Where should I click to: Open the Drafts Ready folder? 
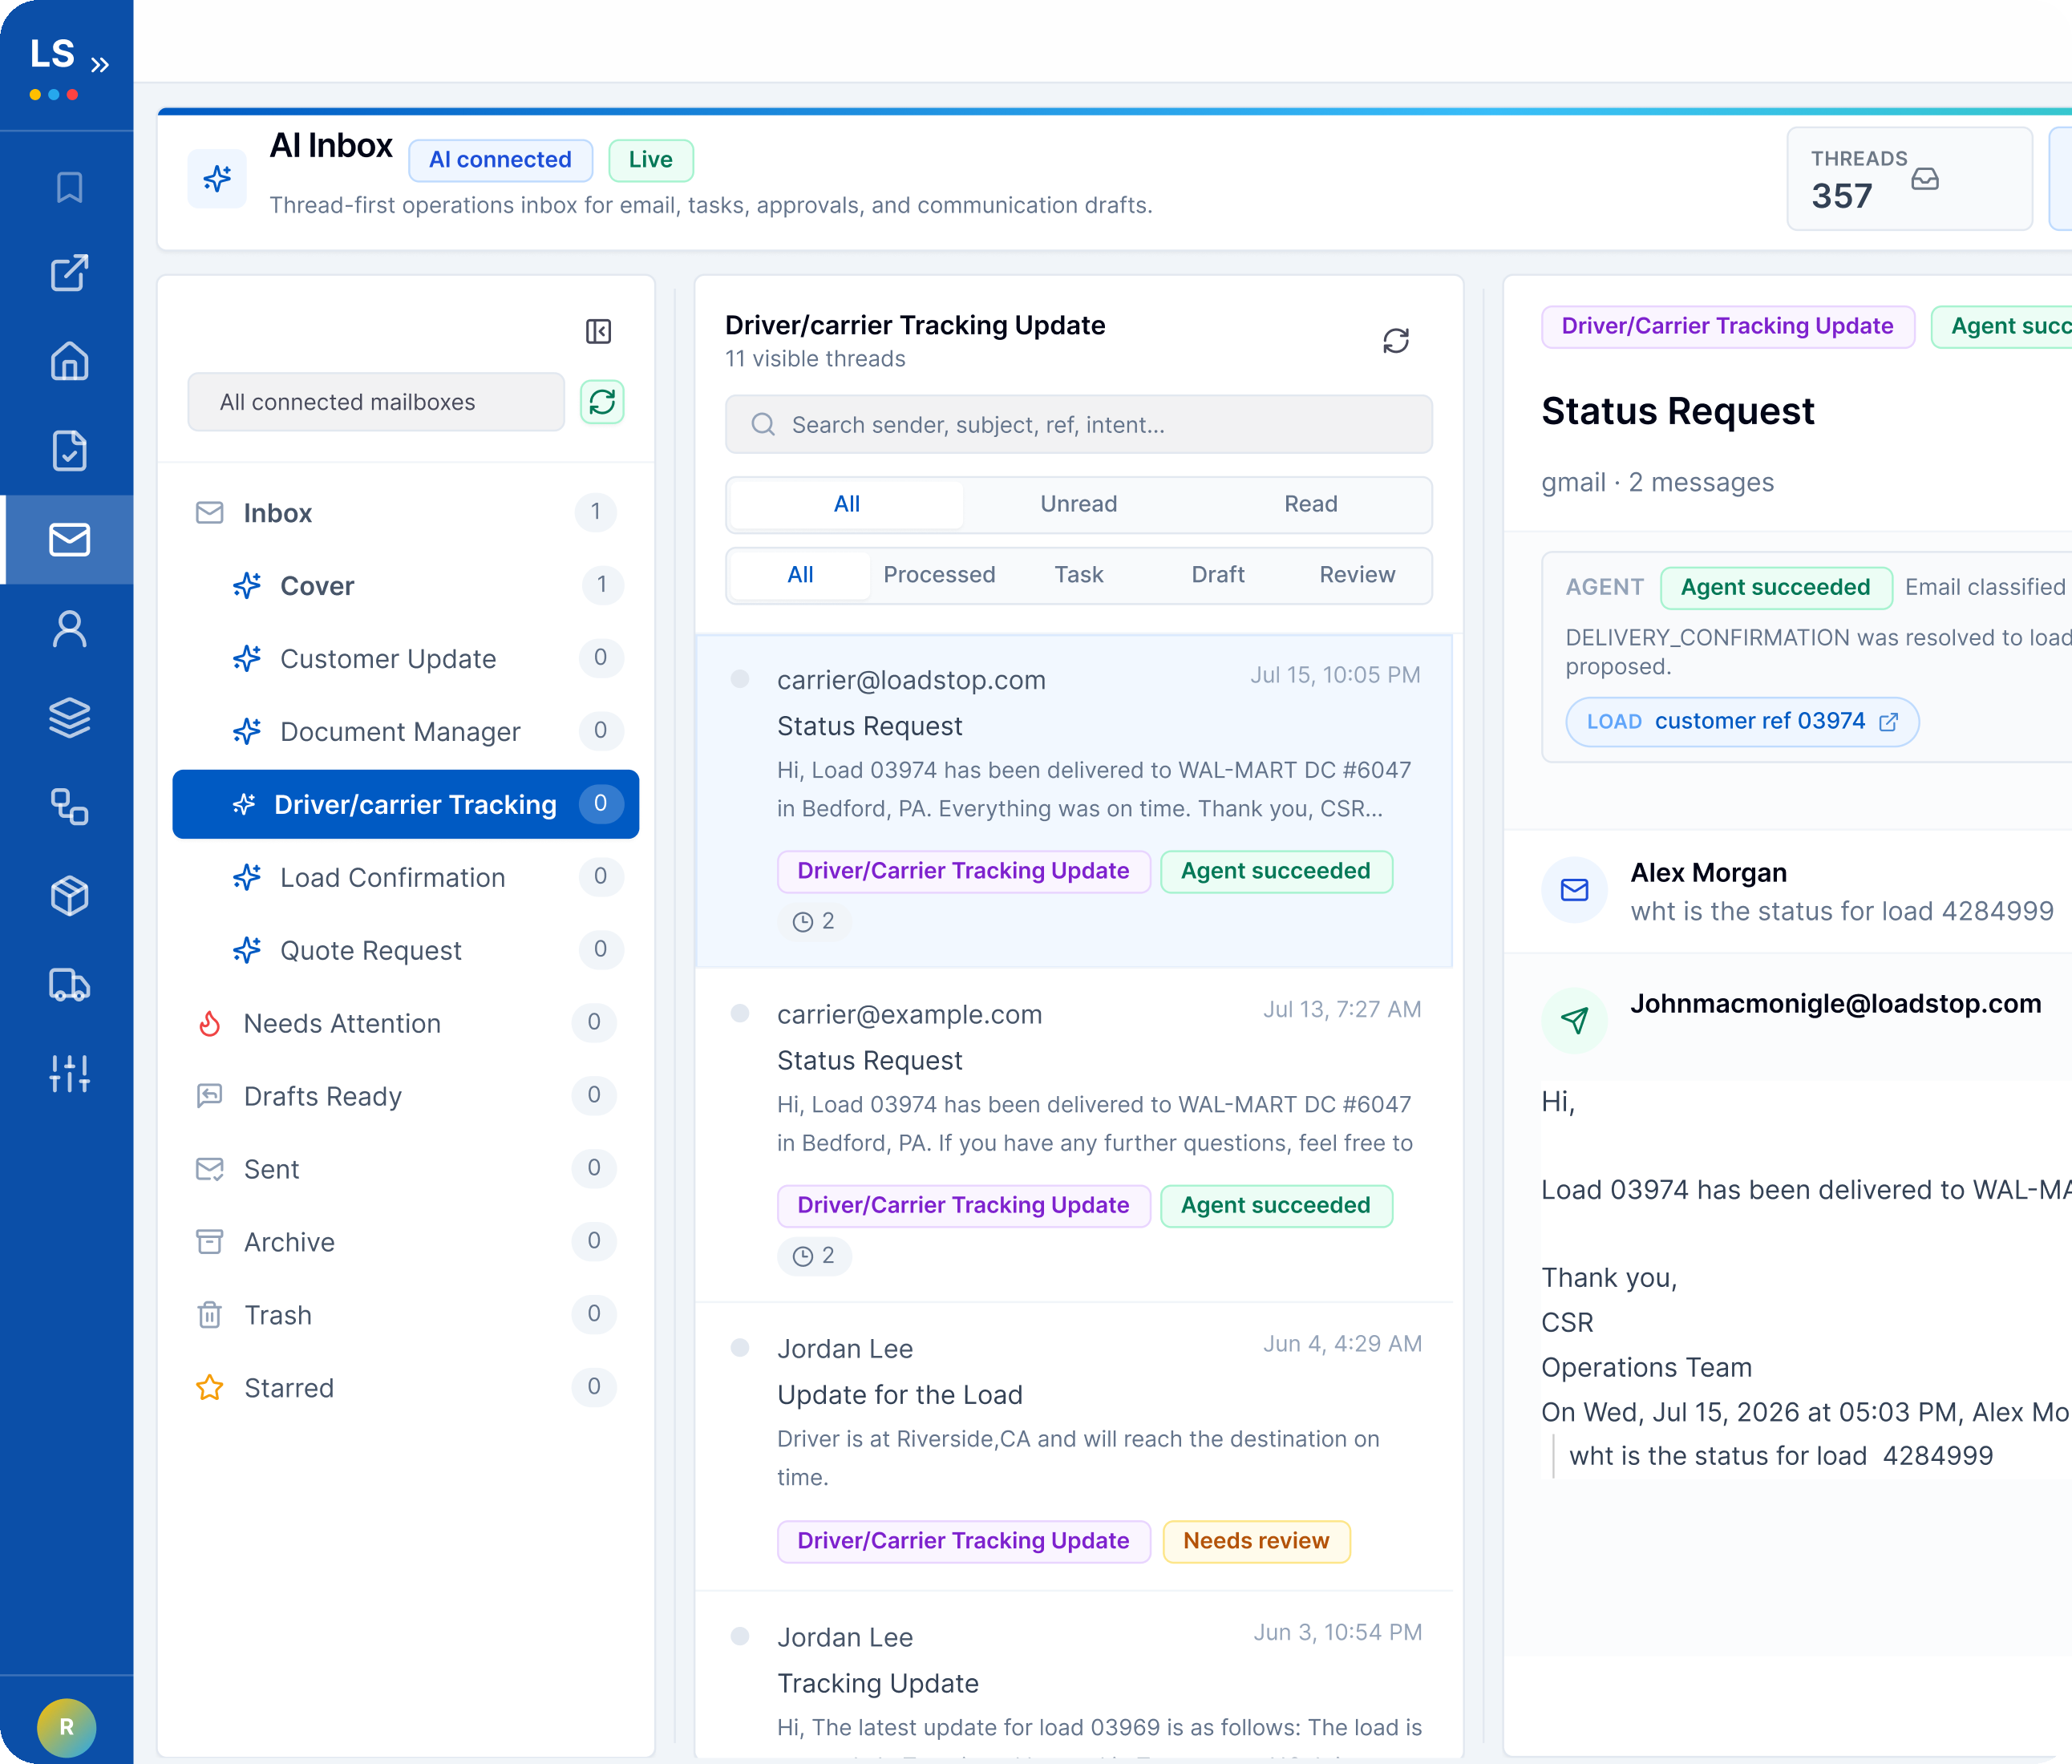click(x=405, y=1096)
